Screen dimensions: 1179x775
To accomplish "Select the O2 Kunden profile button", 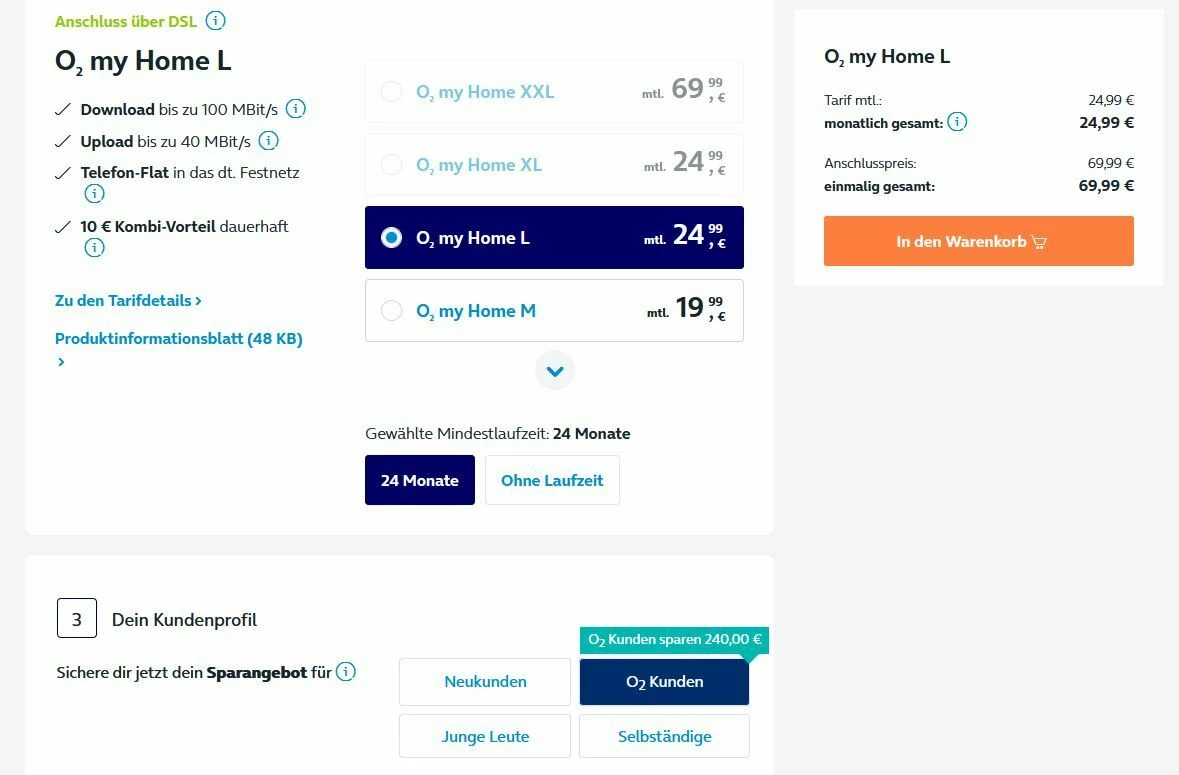I will (x=664, y=682).
